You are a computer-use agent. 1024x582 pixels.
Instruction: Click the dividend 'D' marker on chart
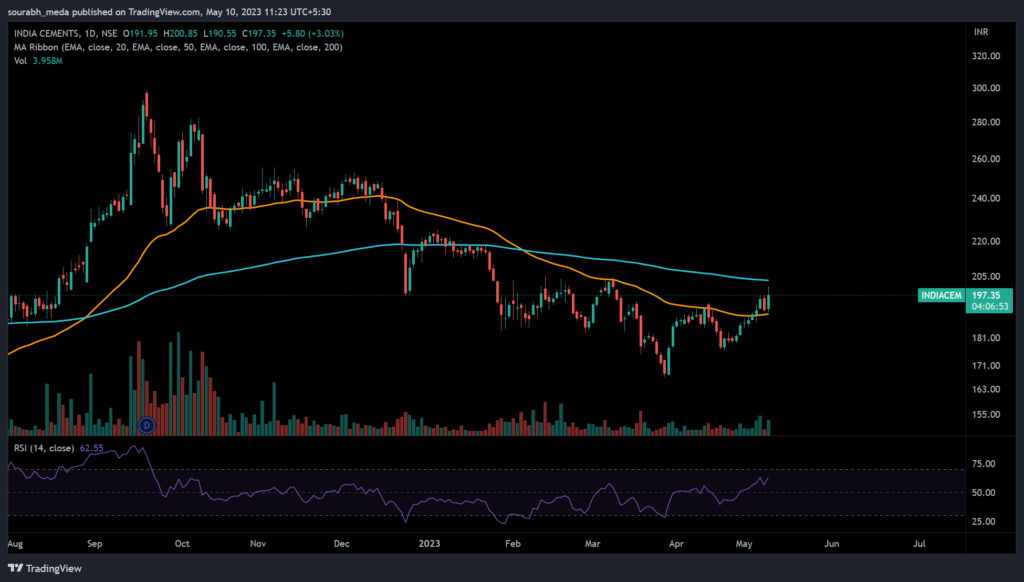(x=147, y=425)
